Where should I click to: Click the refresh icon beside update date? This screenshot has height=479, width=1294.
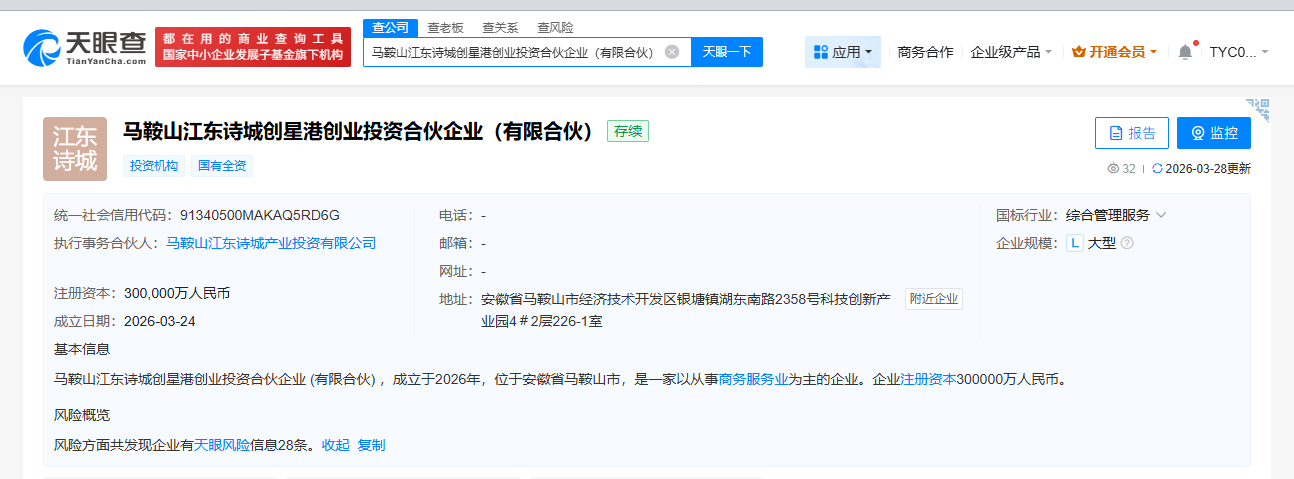coord(1158,169)
